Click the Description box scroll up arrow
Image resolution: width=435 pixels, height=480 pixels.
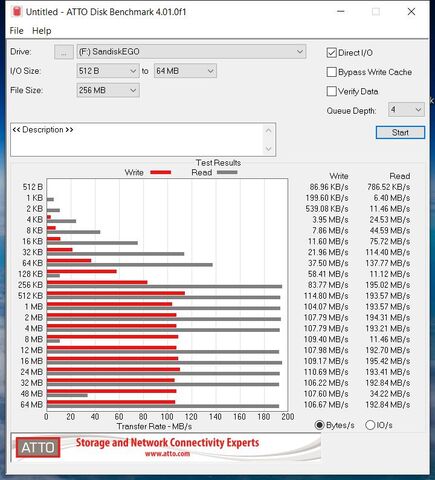coord(269,130)
